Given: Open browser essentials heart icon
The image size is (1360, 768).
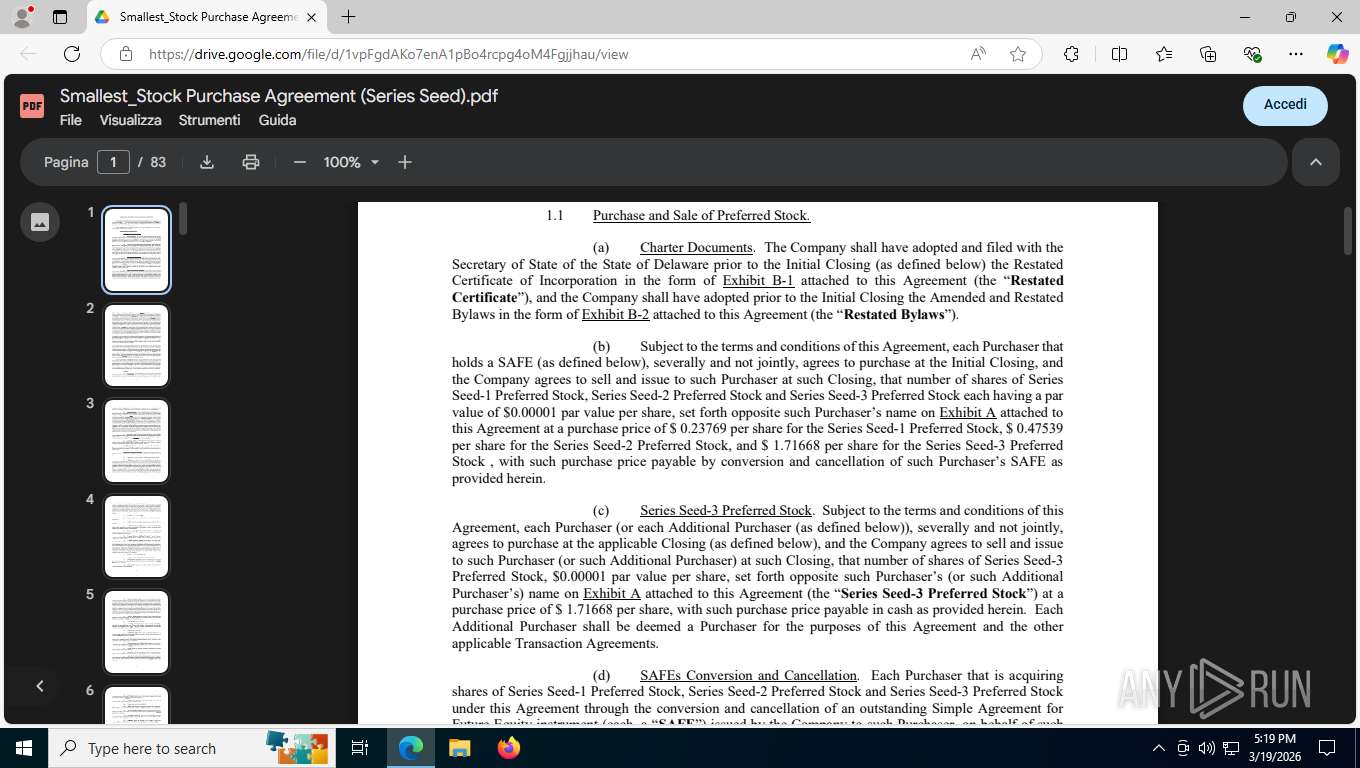Looking at the screenshot, I should [x=1252, y=54].
